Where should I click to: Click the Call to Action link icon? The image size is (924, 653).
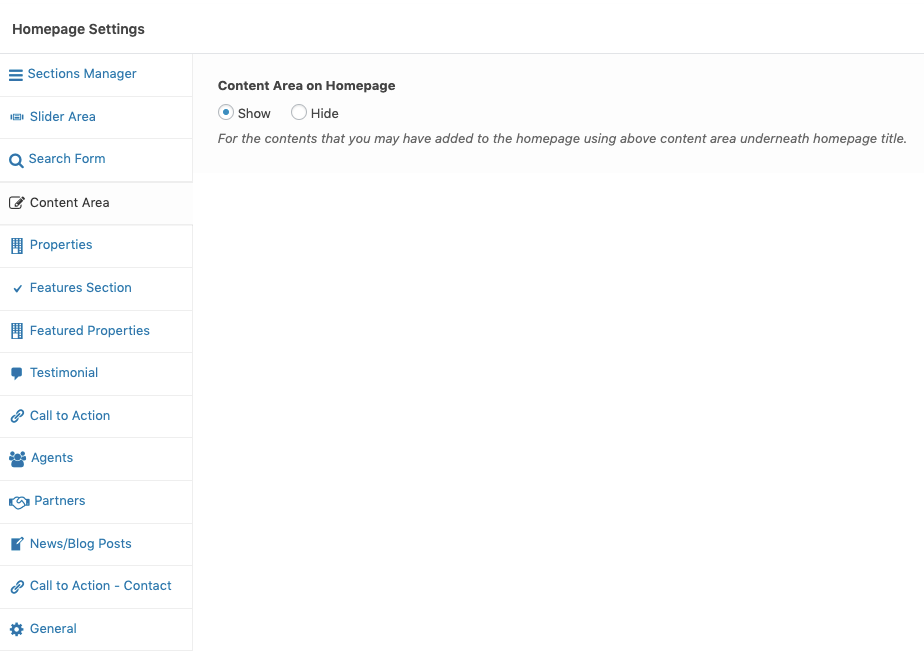point(17,416)
